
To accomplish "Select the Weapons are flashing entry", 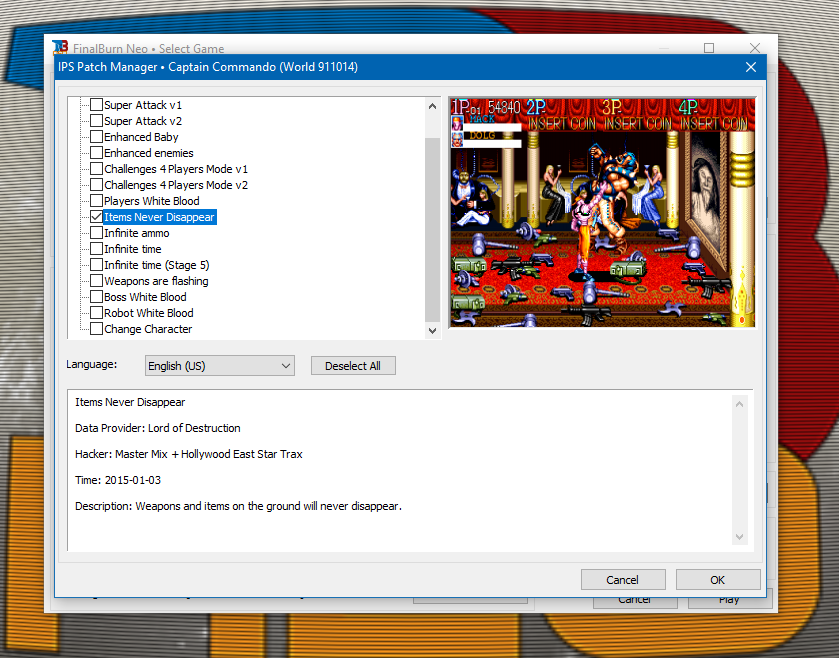I will (156, 281).
